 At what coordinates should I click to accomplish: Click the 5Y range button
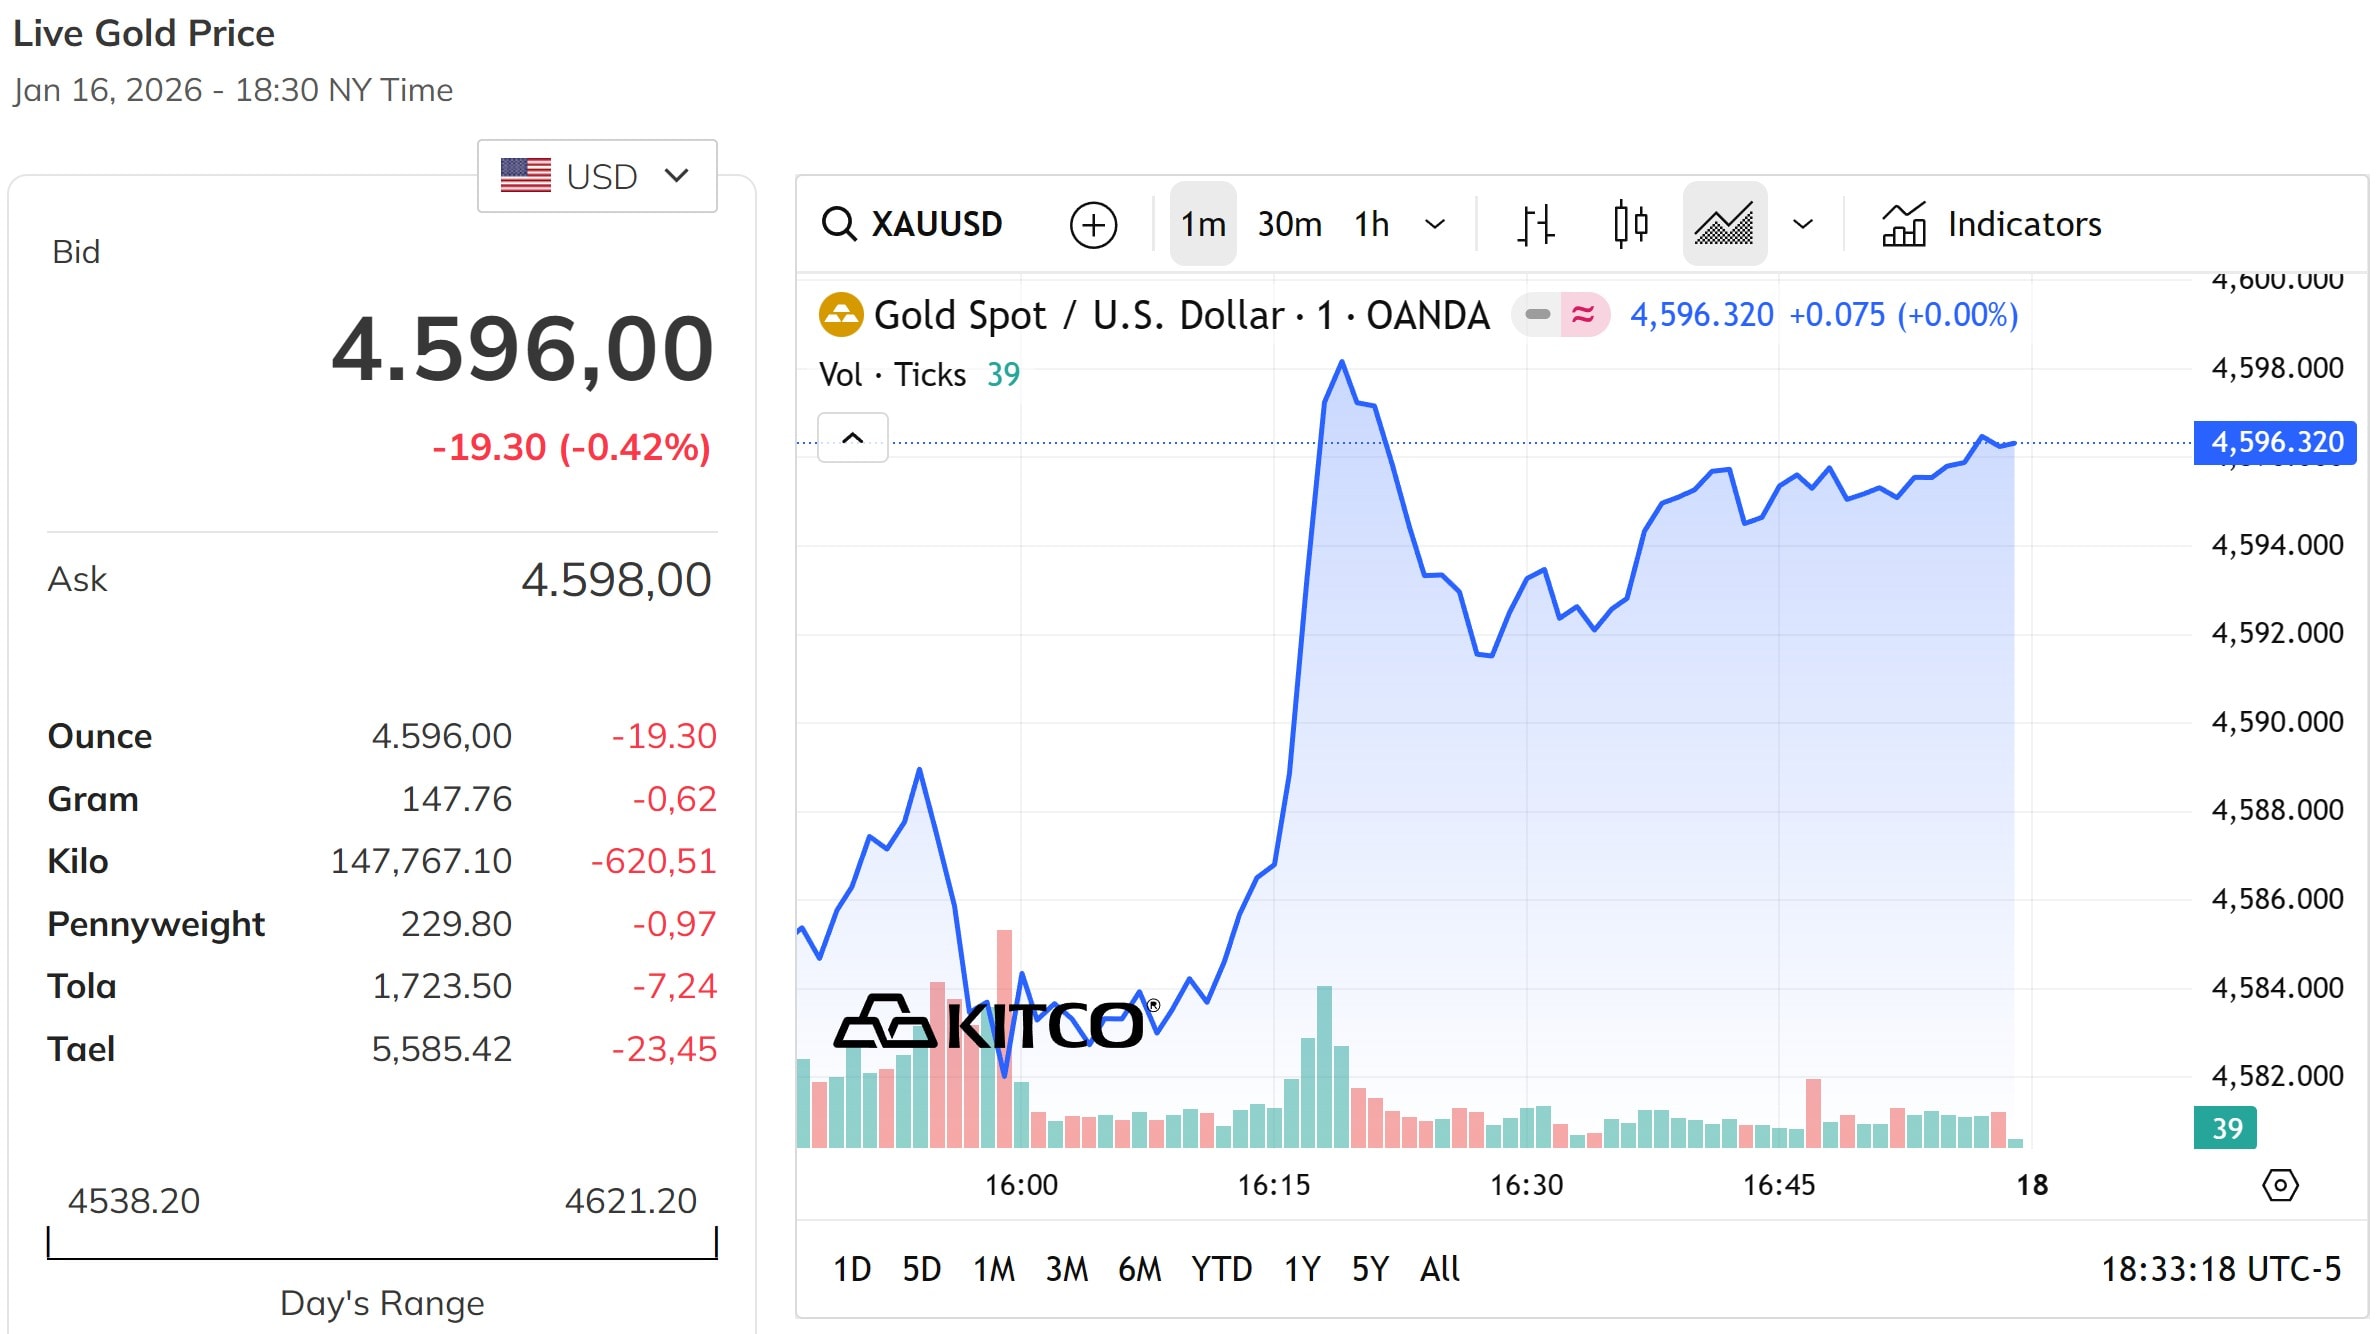pos(1370,1269)
